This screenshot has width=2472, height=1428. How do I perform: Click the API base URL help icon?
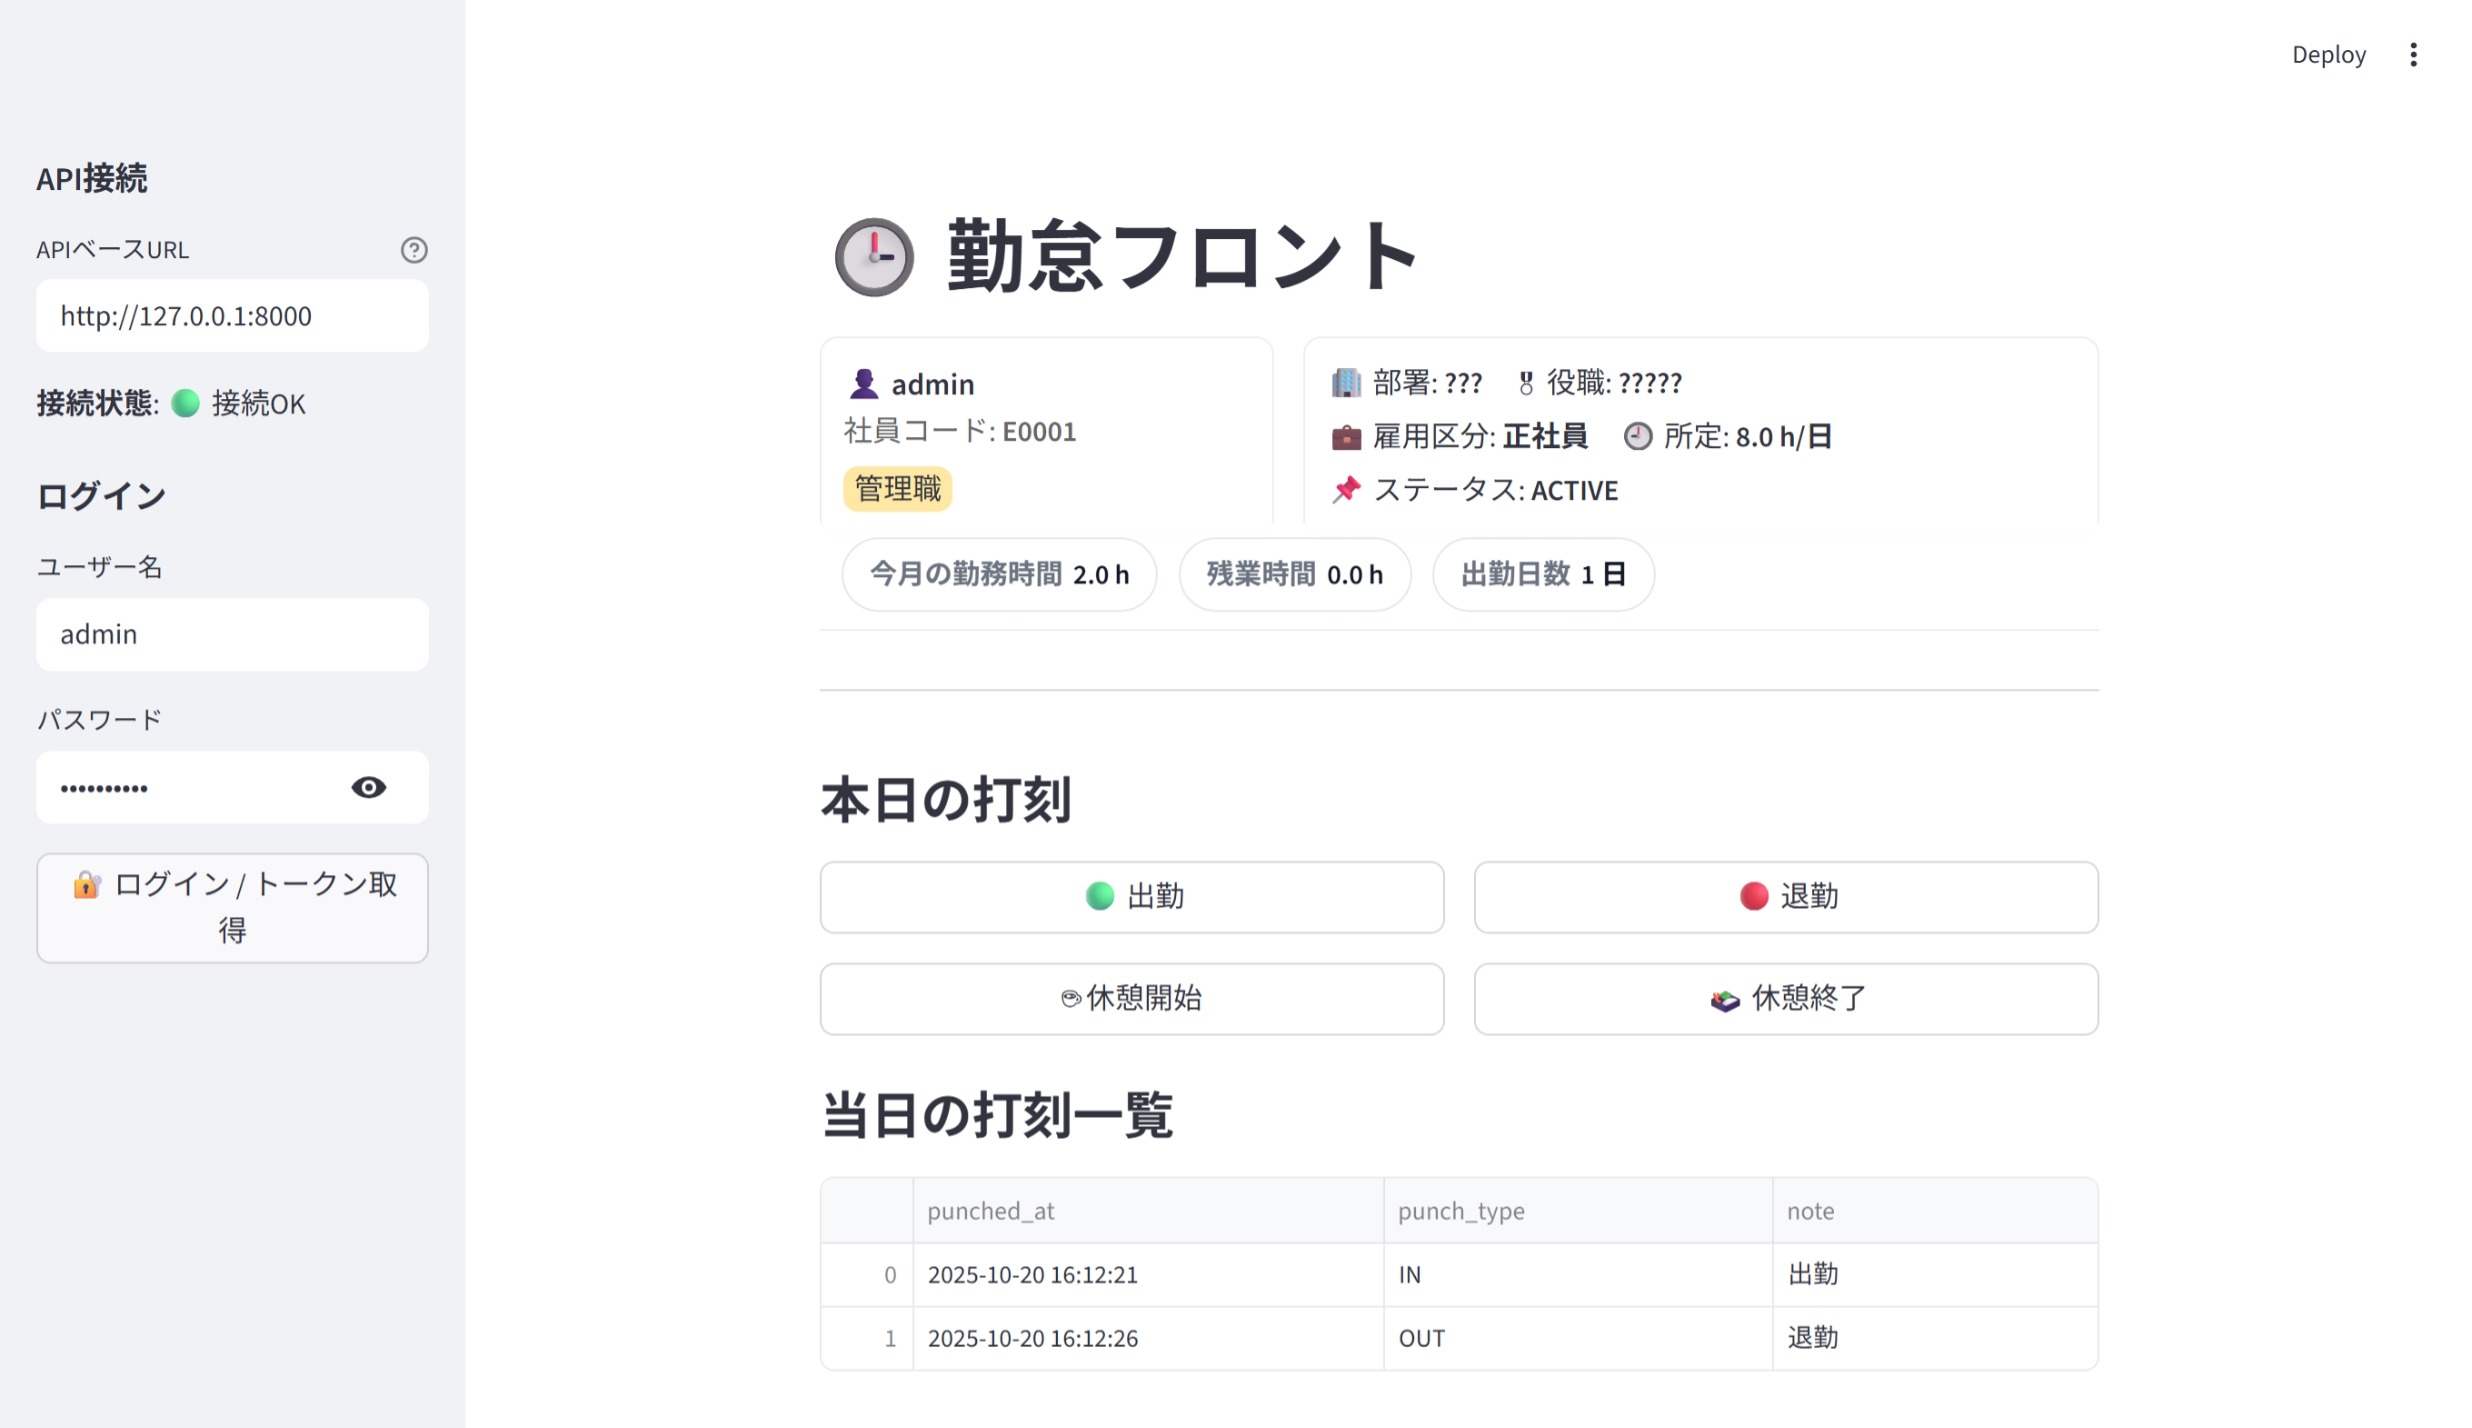pyautogui.click(x=414, y=250)
